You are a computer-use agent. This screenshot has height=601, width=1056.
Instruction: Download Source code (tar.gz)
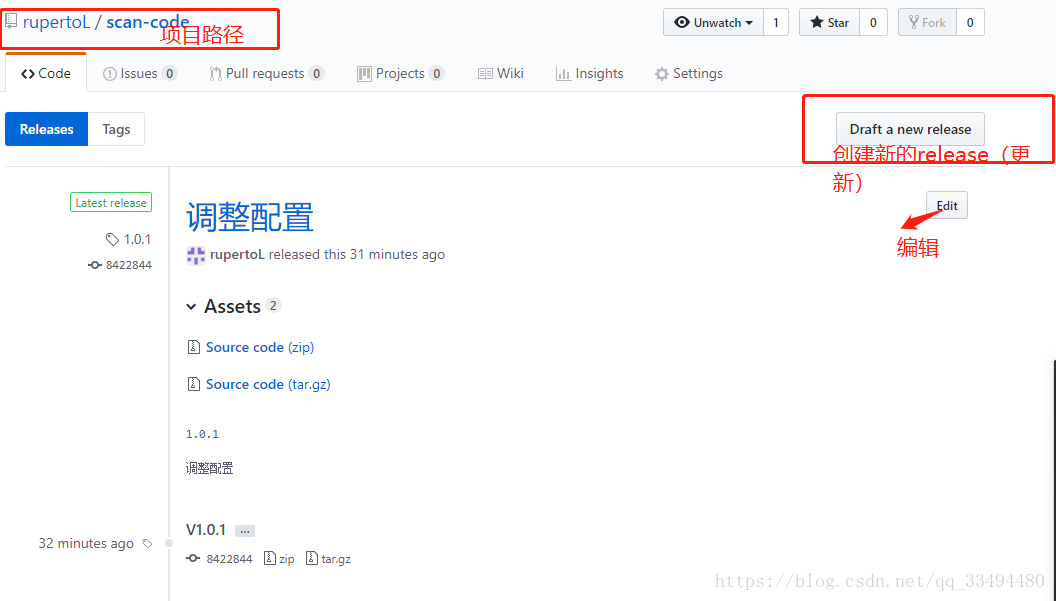(268, 384)
